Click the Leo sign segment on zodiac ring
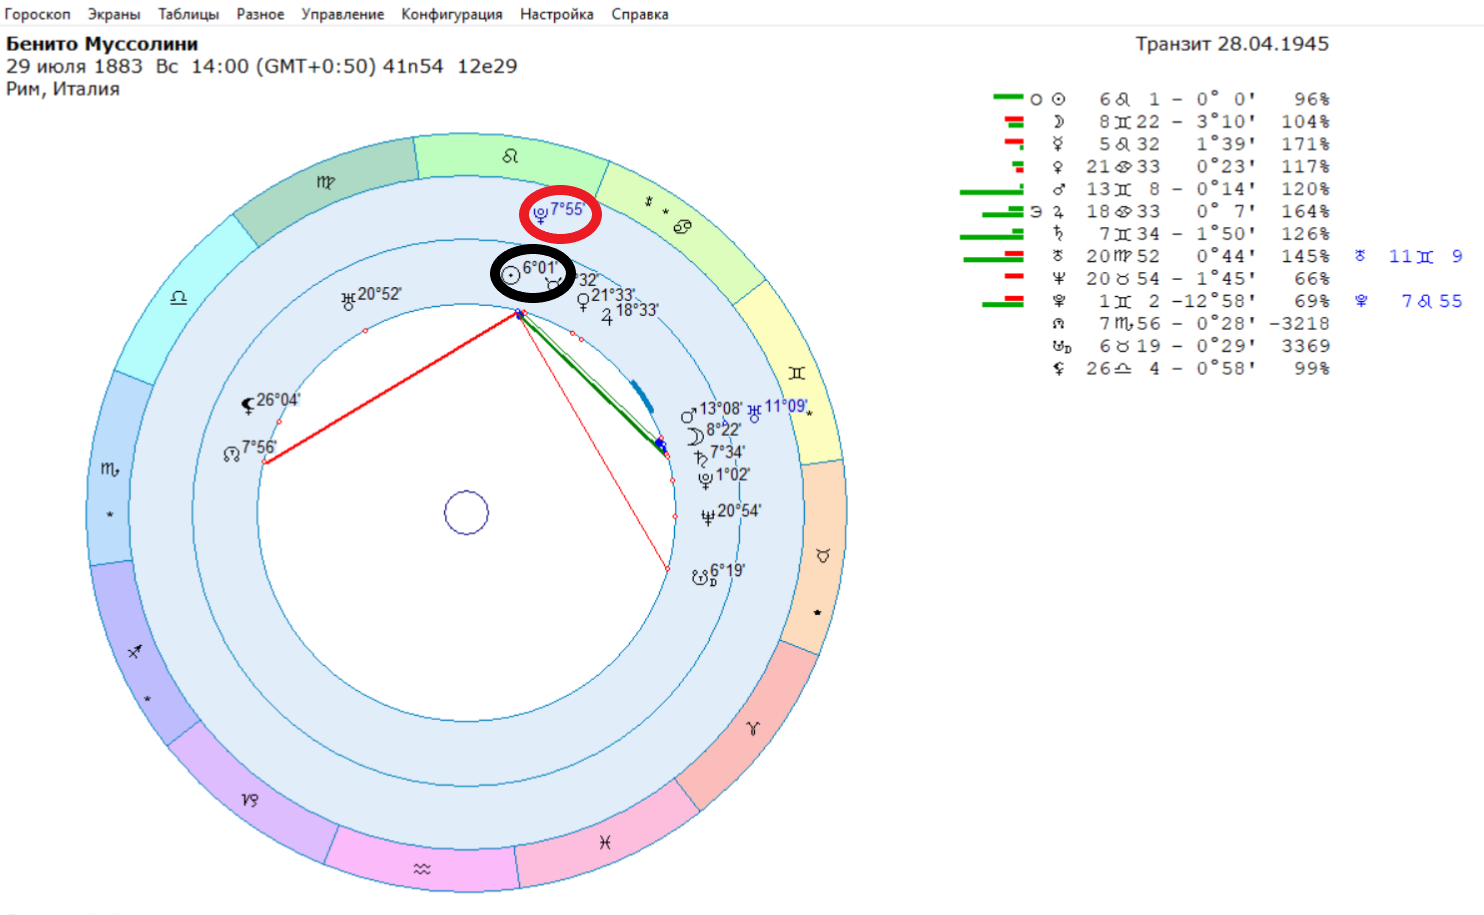 [x=510, y=158]
